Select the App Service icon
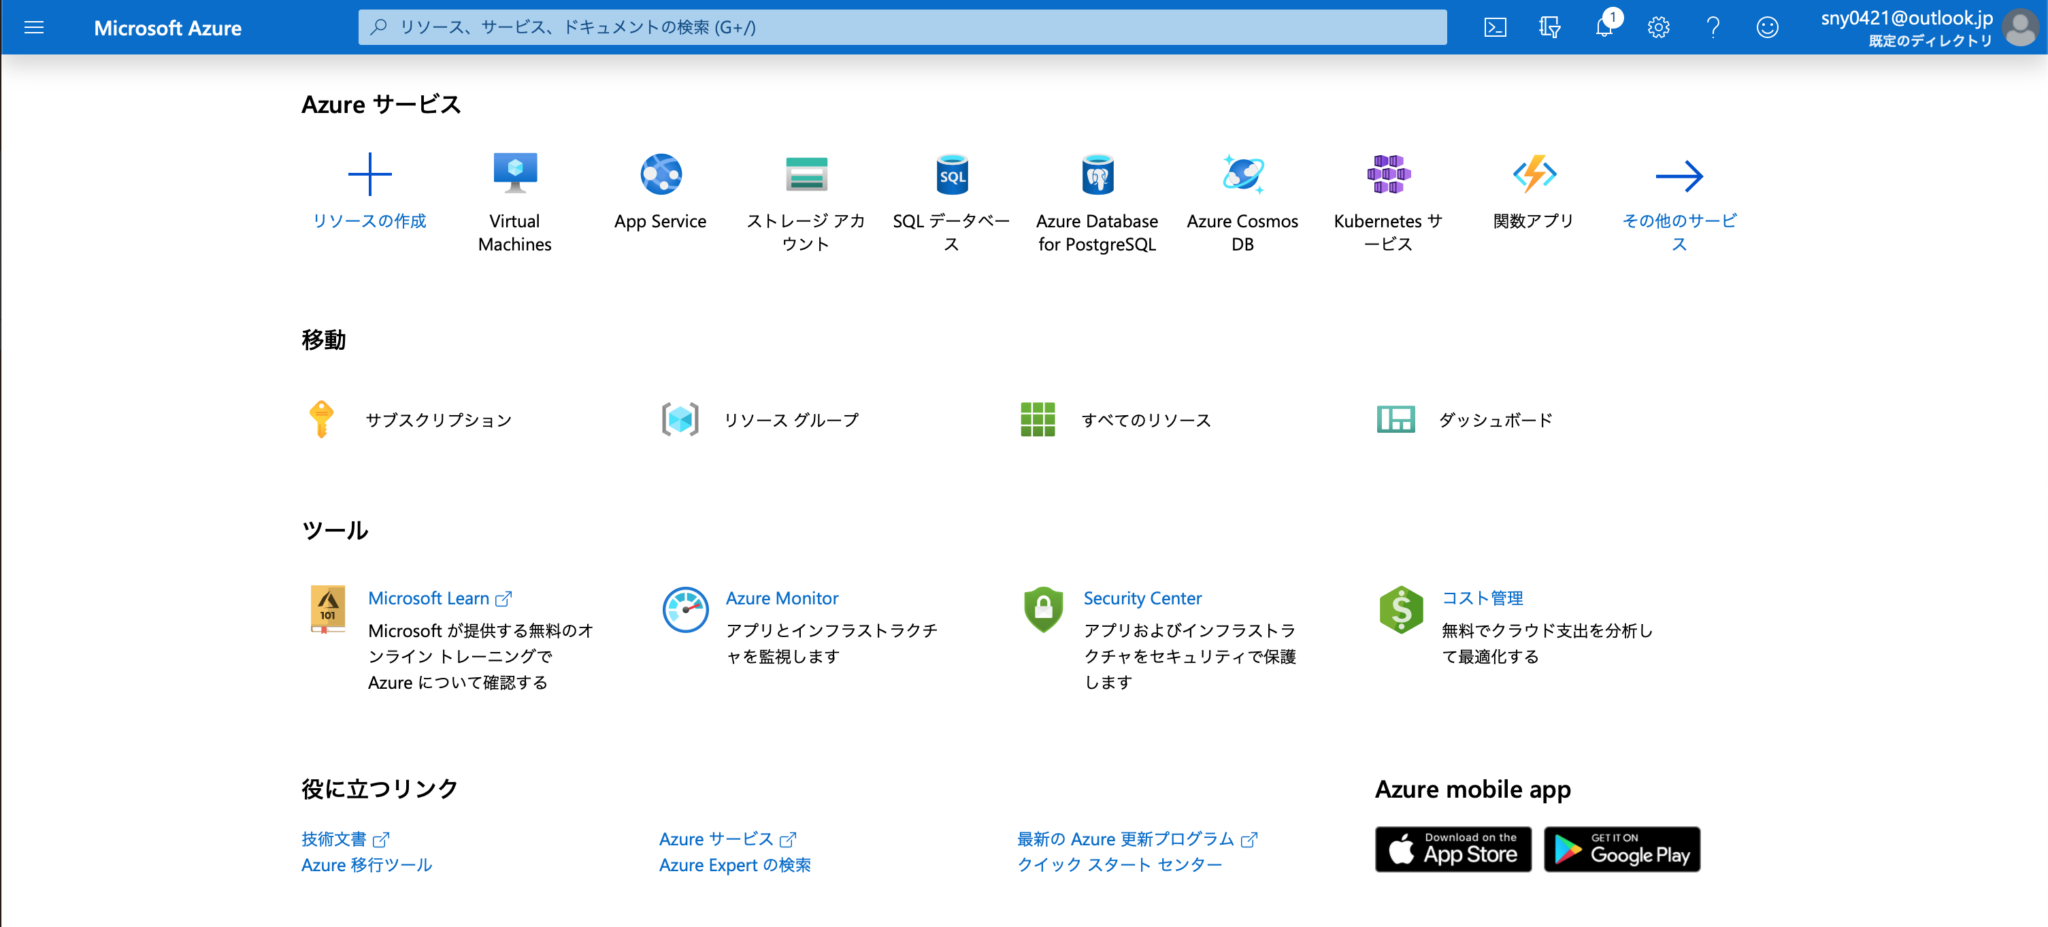The height and width of the screenshot is (927, 2048). (660, 174)
